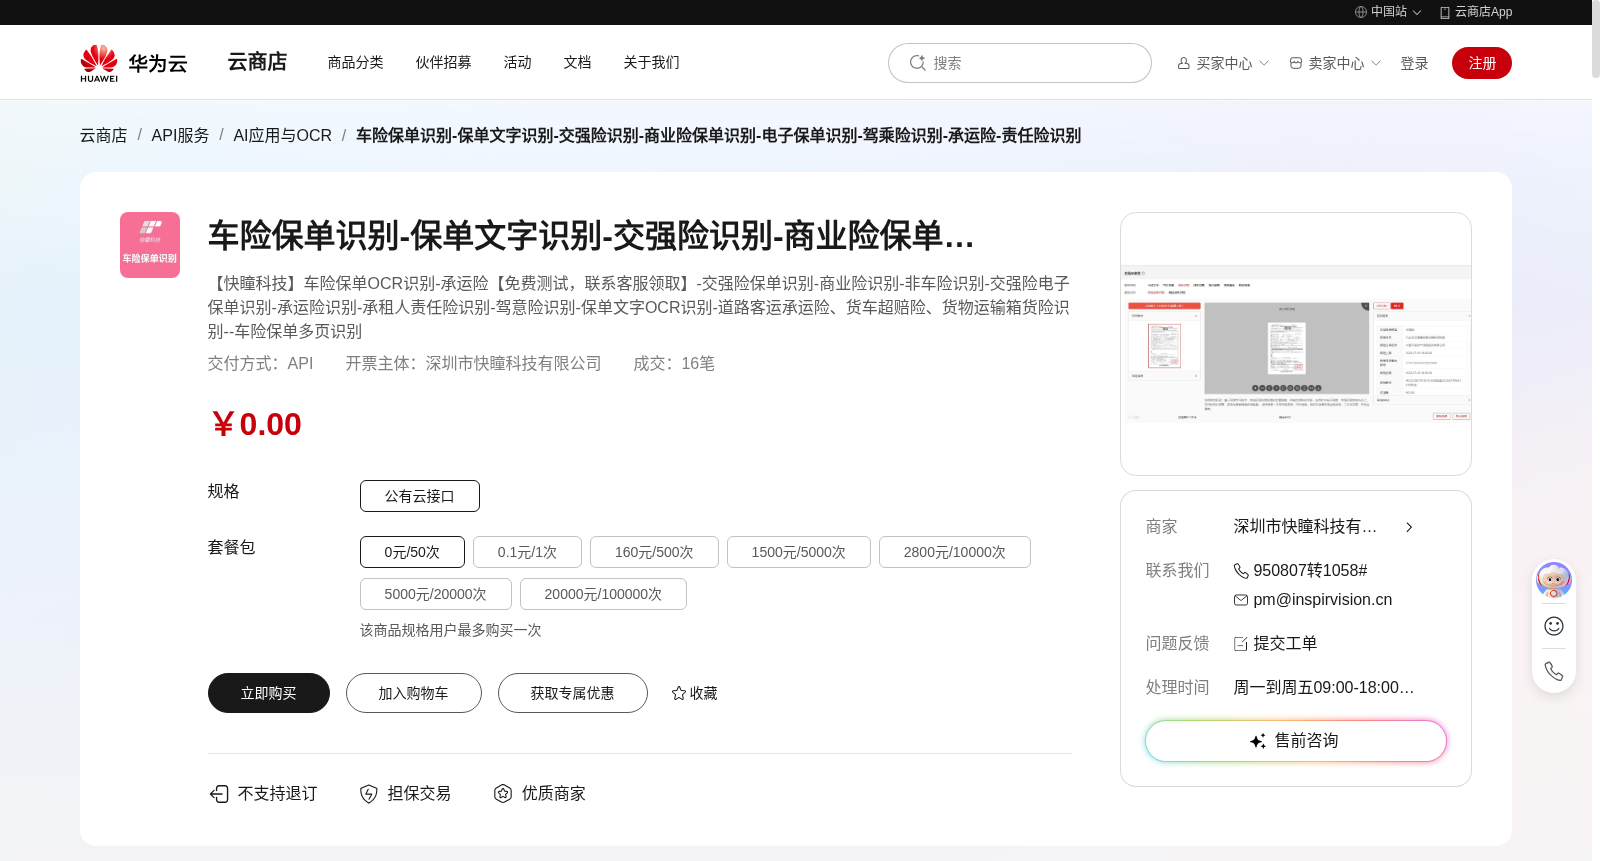Click the star icon to favorite 收藏
The image size is (1600, 861).
pos(679,693)
